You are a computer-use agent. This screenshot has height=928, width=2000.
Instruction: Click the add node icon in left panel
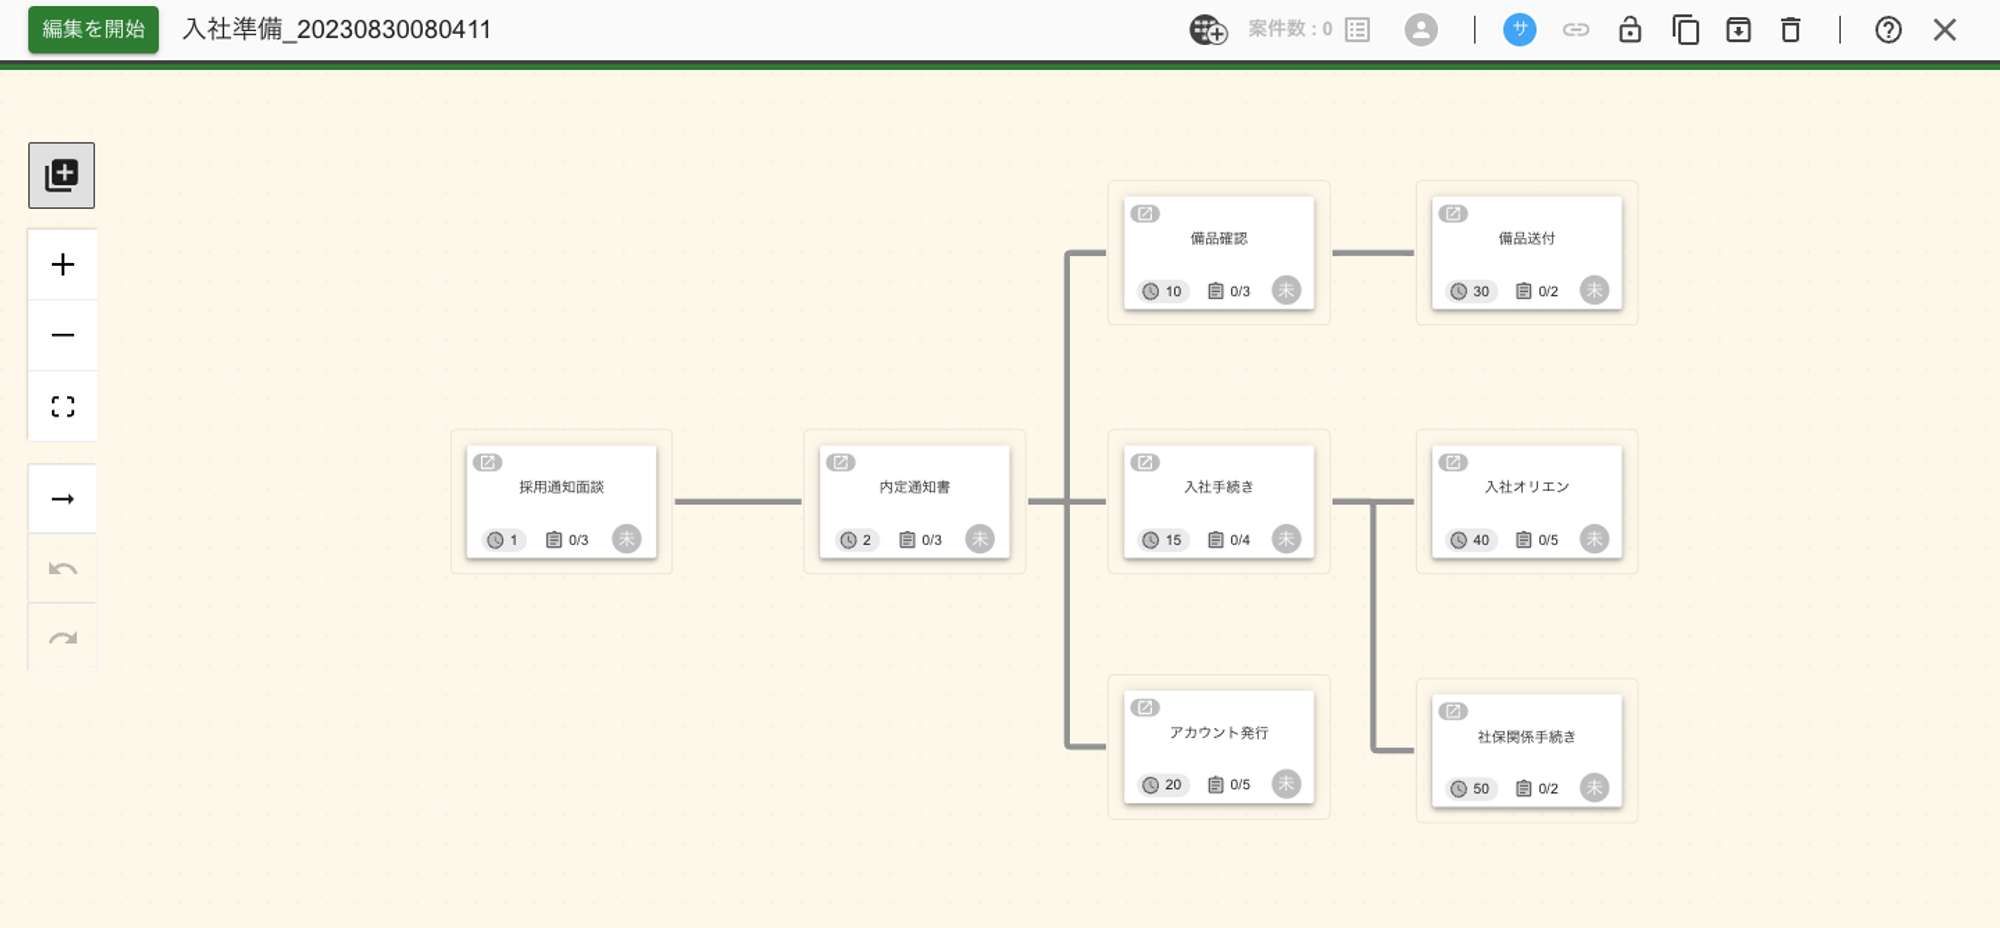click(x=62, y=175)
